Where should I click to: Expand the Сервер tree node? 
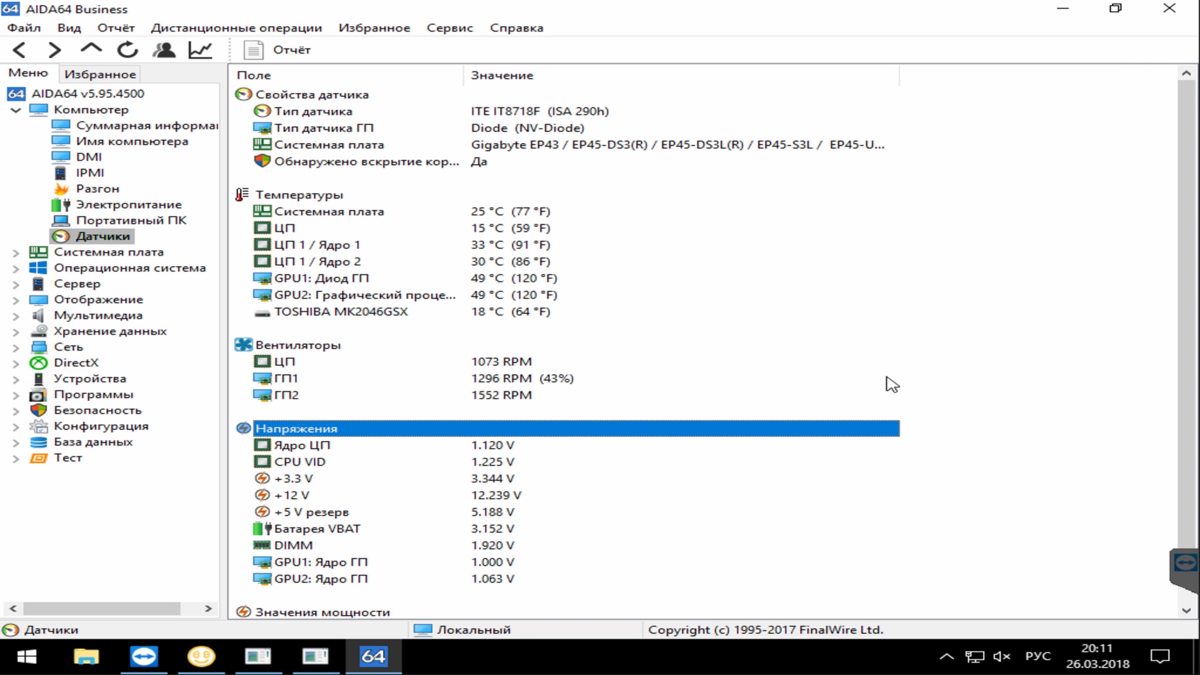(x=15, y=284)
